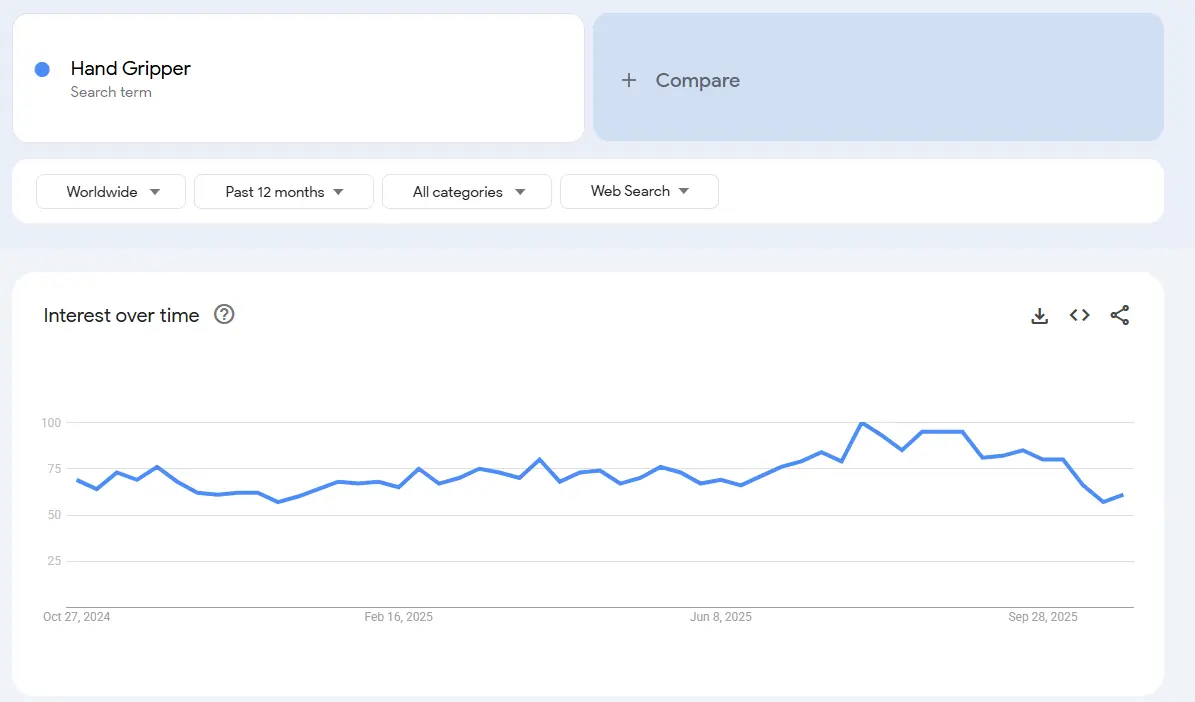Viewport: 1195px width, 702px height.
Task: Click the chevron on the Web Search filter
Action: pos(682,191)
